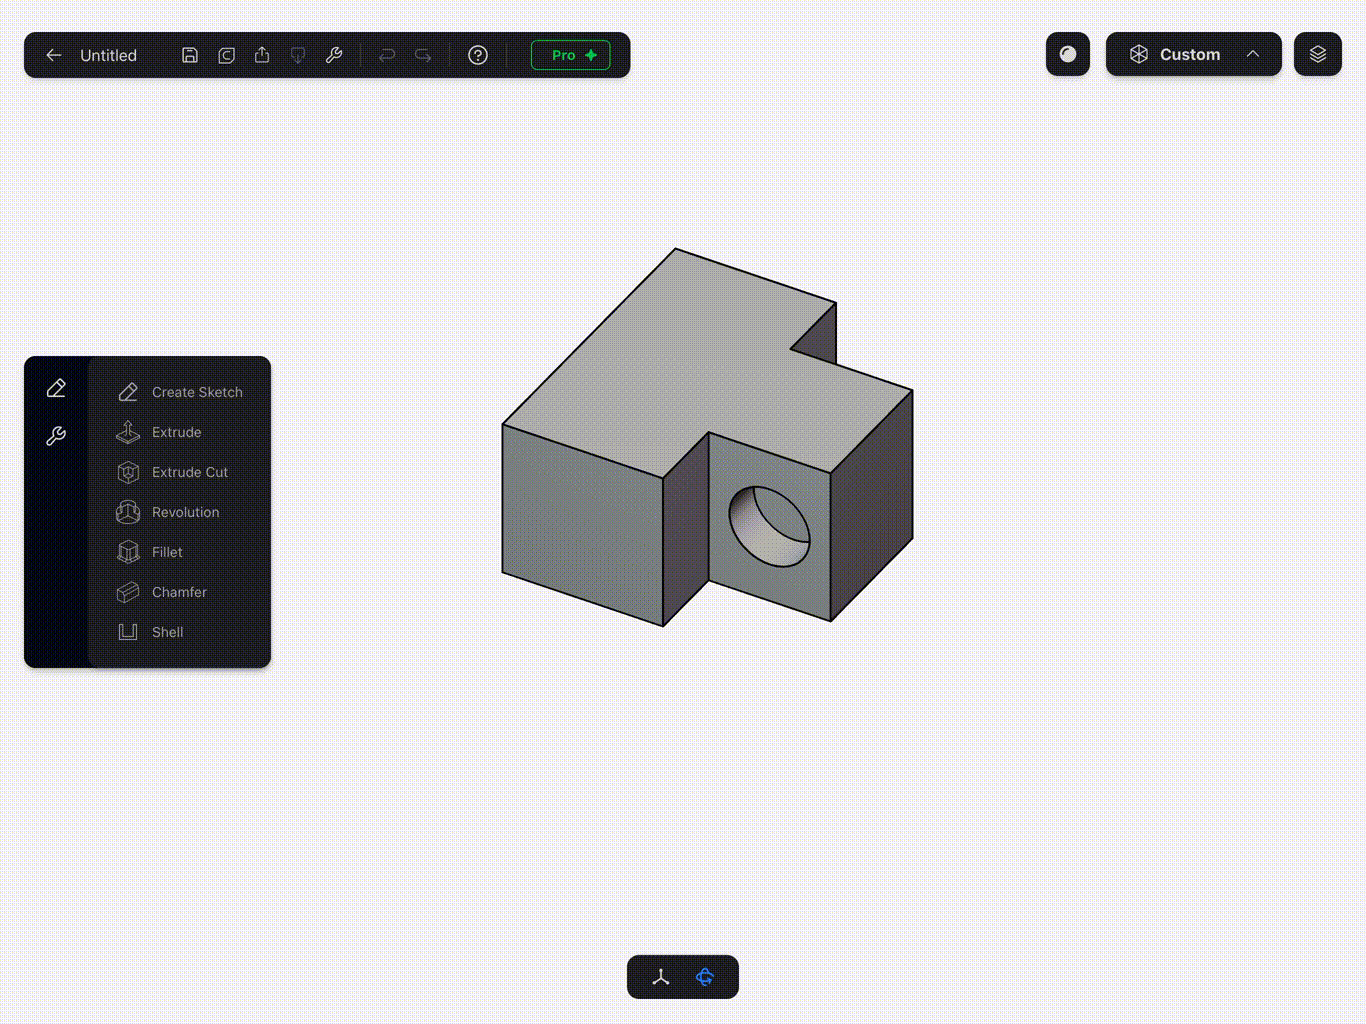
Task: Select the Extrude tool
Action: point(176,432)
